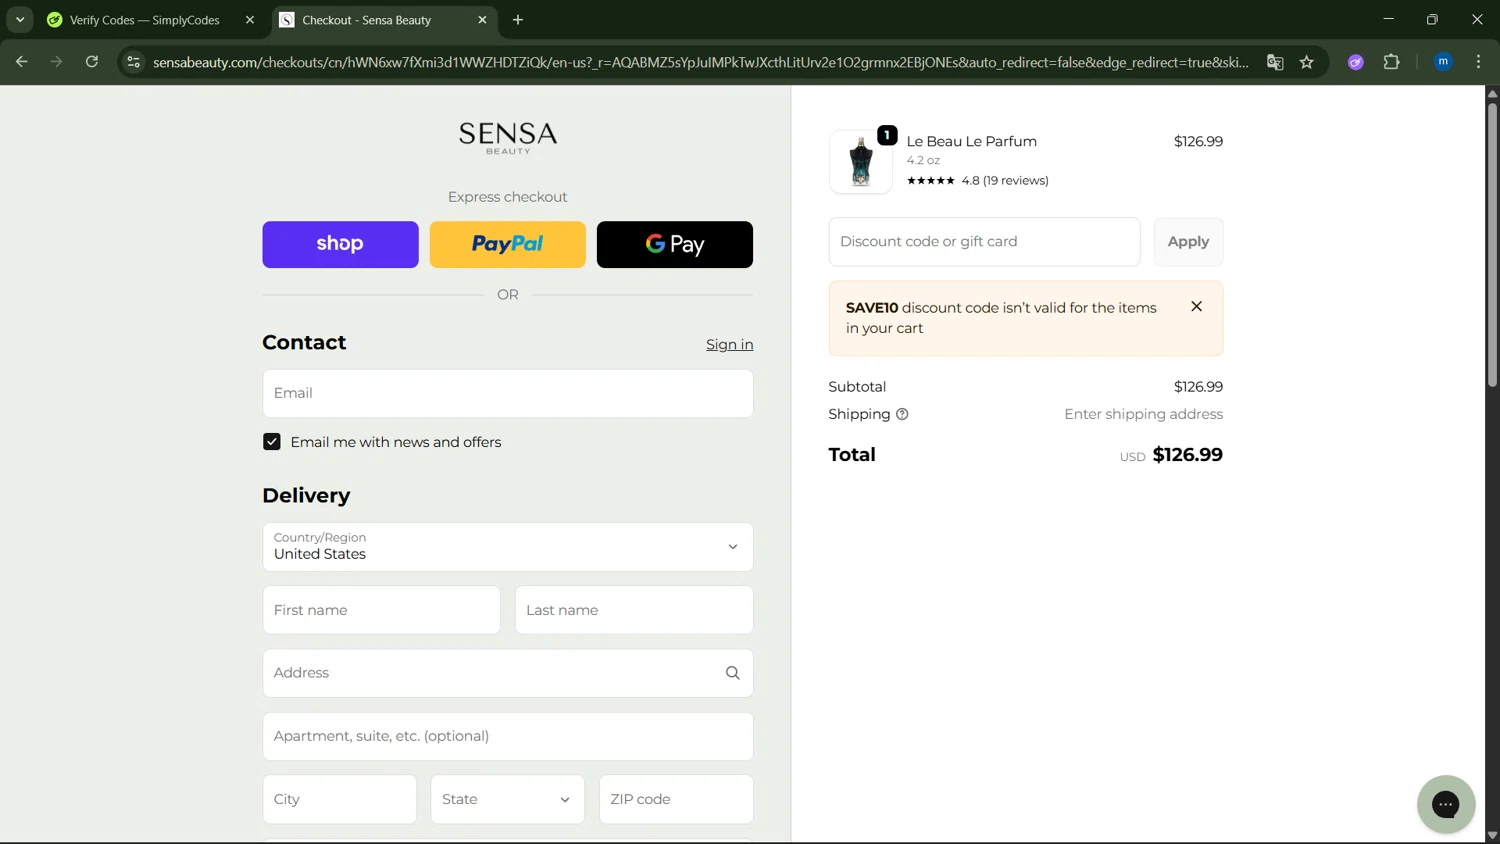Viewport: 1500px width, 844px height.
Task: Focus the ZIP code field
Action: coord(676,799)
